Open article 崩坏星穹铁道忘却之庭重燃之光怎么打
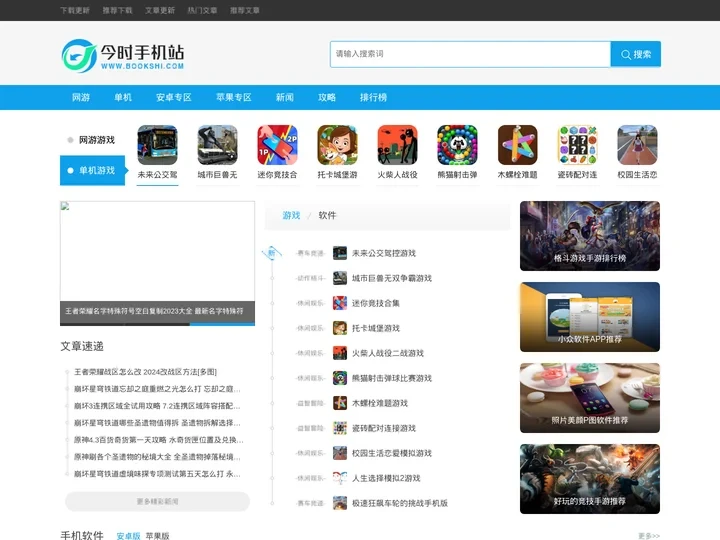 [157, 389]
